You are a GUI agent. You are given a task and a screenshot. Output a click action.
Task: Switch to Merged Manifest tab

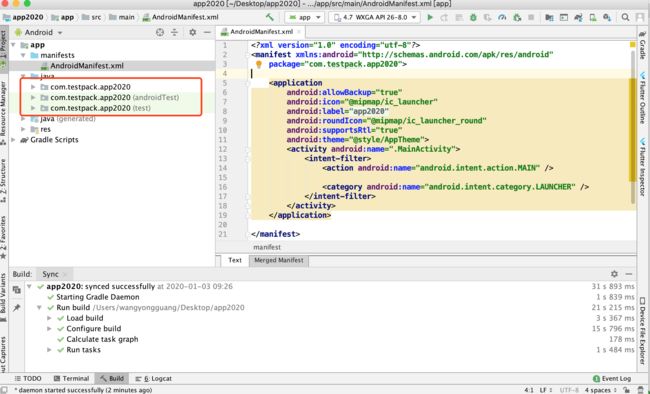click(279, 260)
